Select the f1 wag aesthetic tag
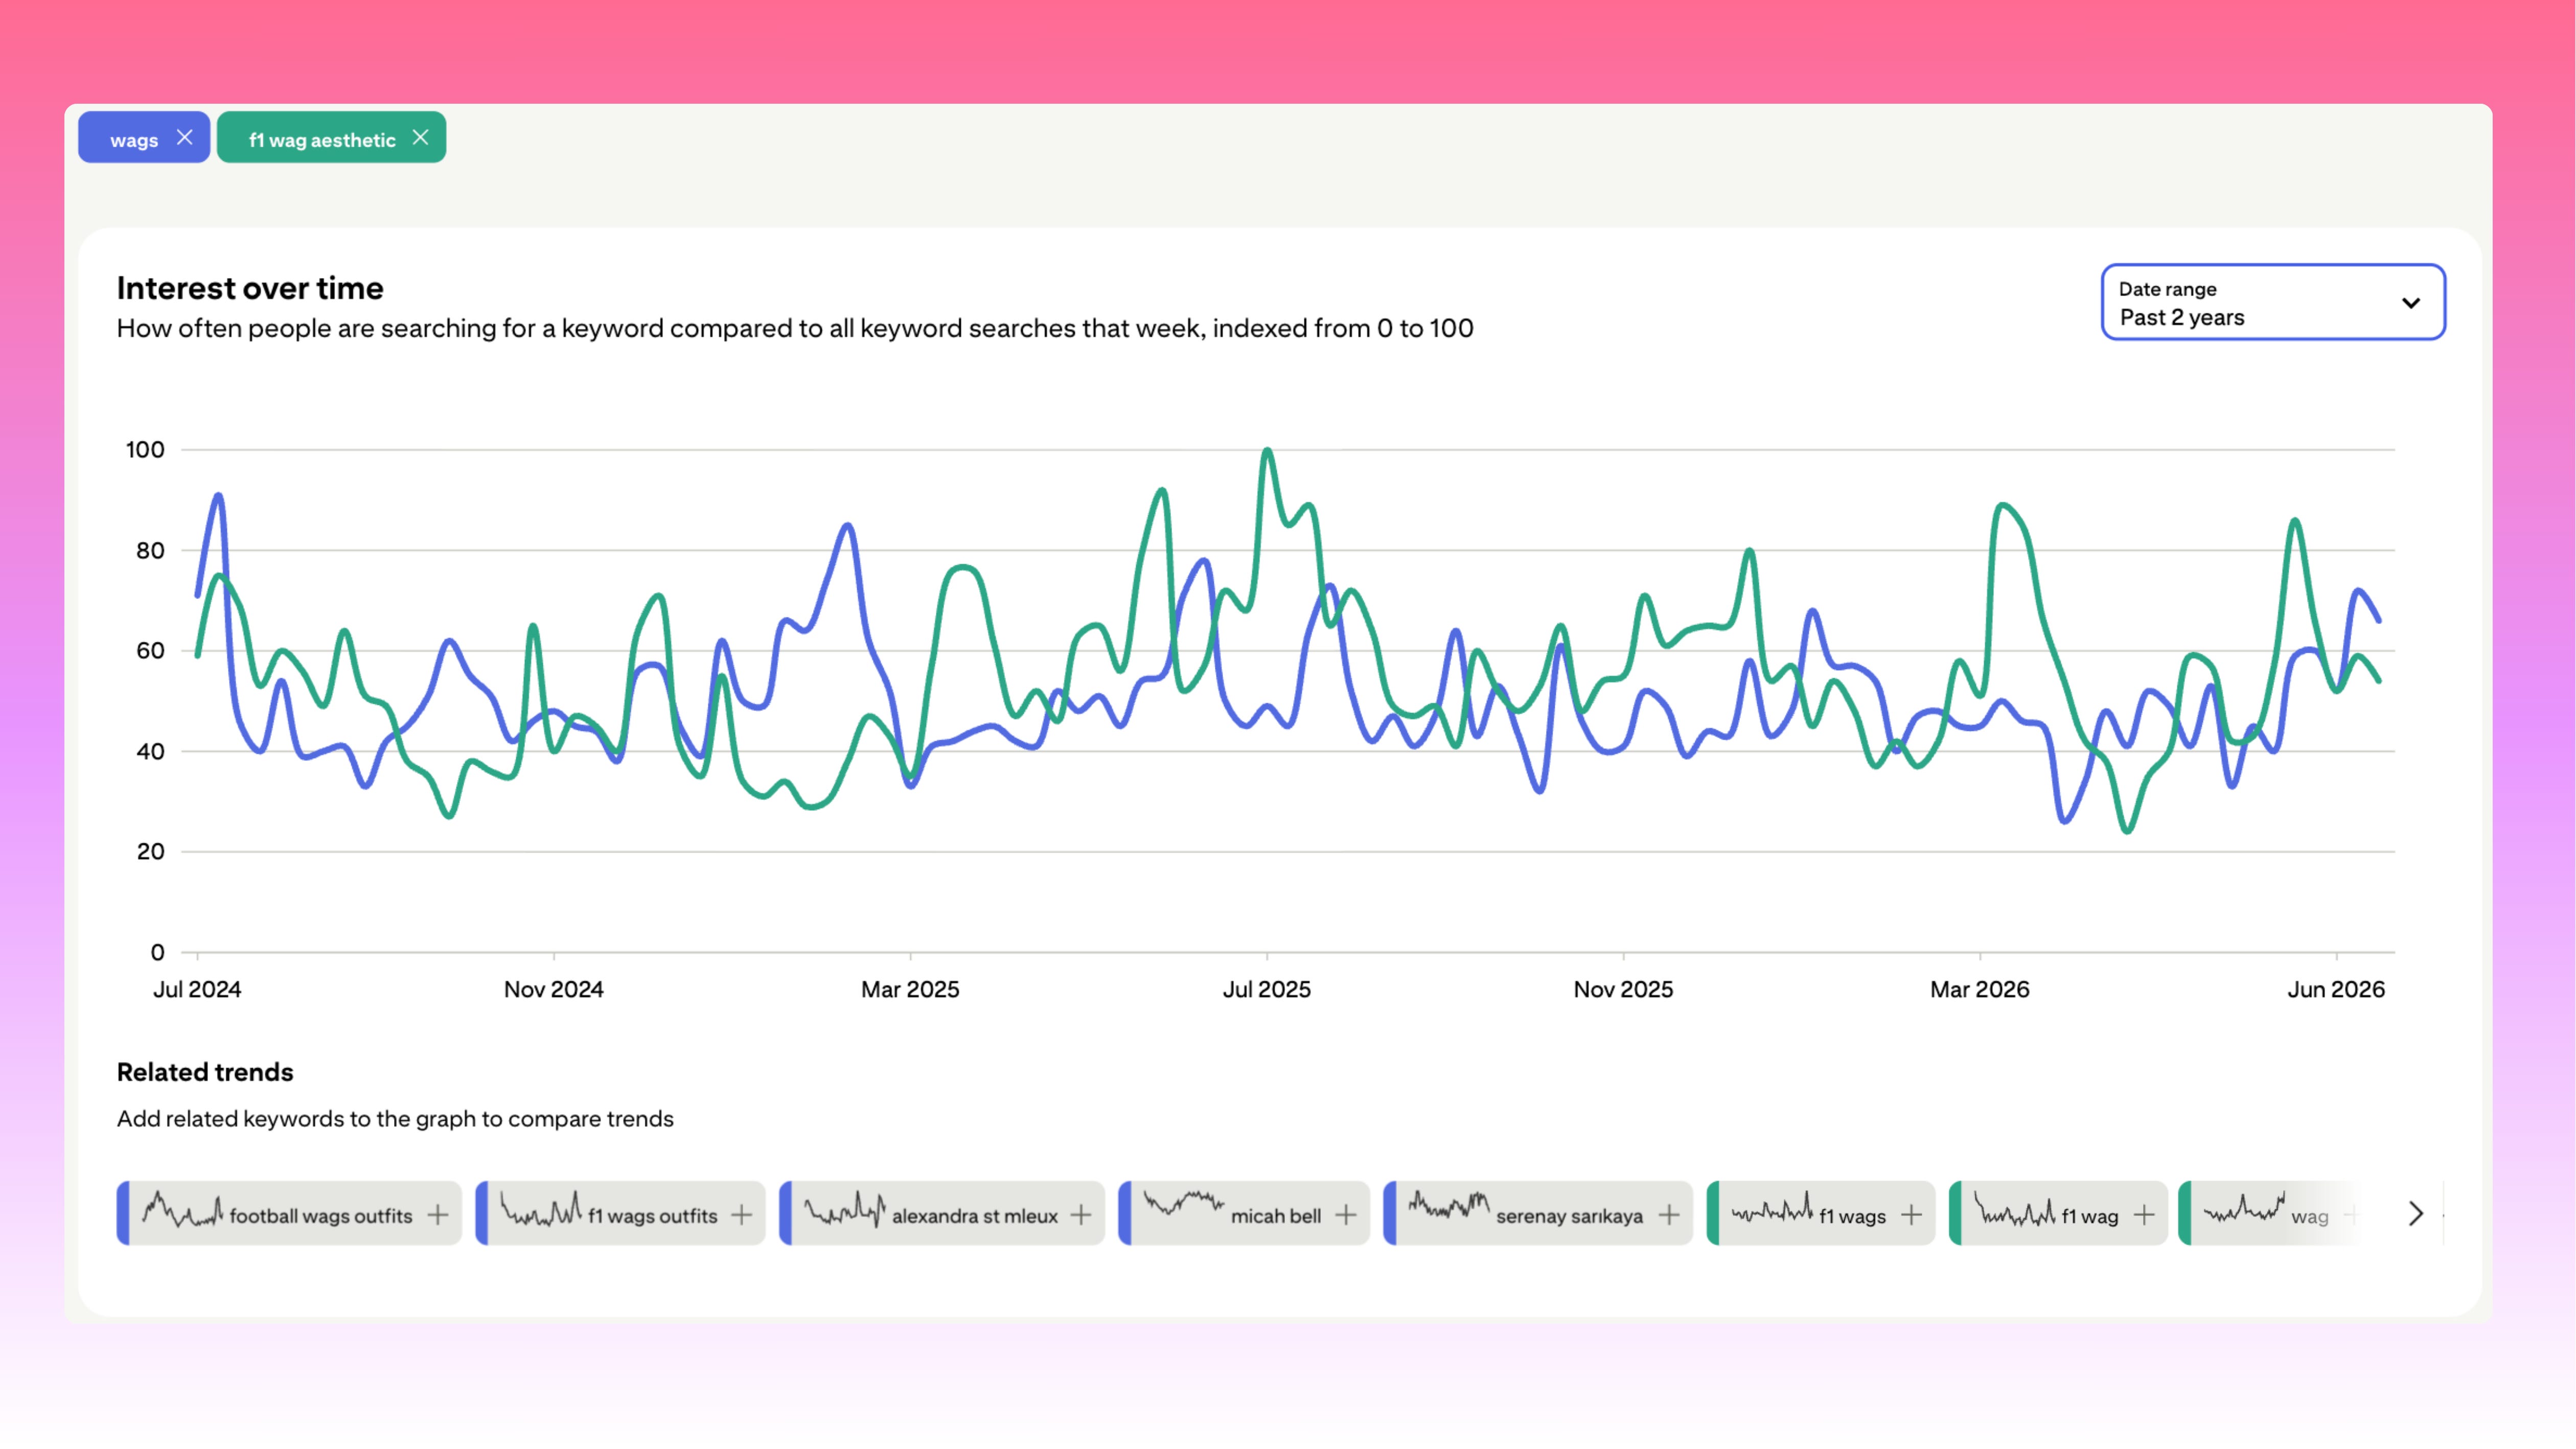Screen dimensions: 2576x1449 322,140
